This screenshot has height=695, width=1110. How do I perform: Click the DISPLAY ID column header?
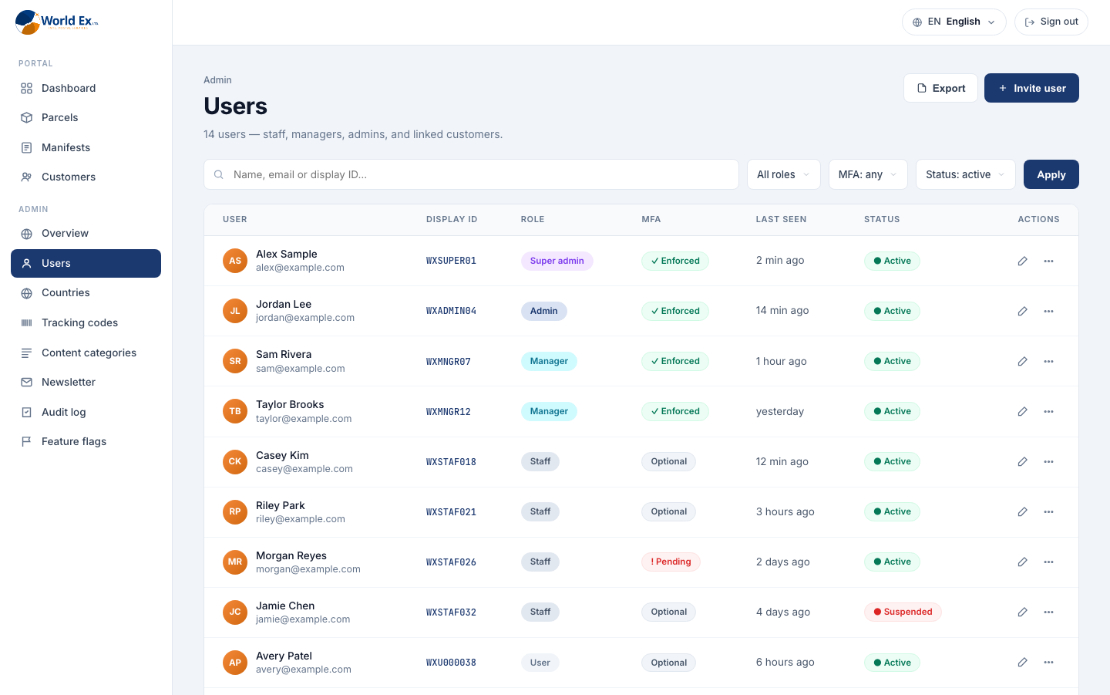tap(452, 219)
